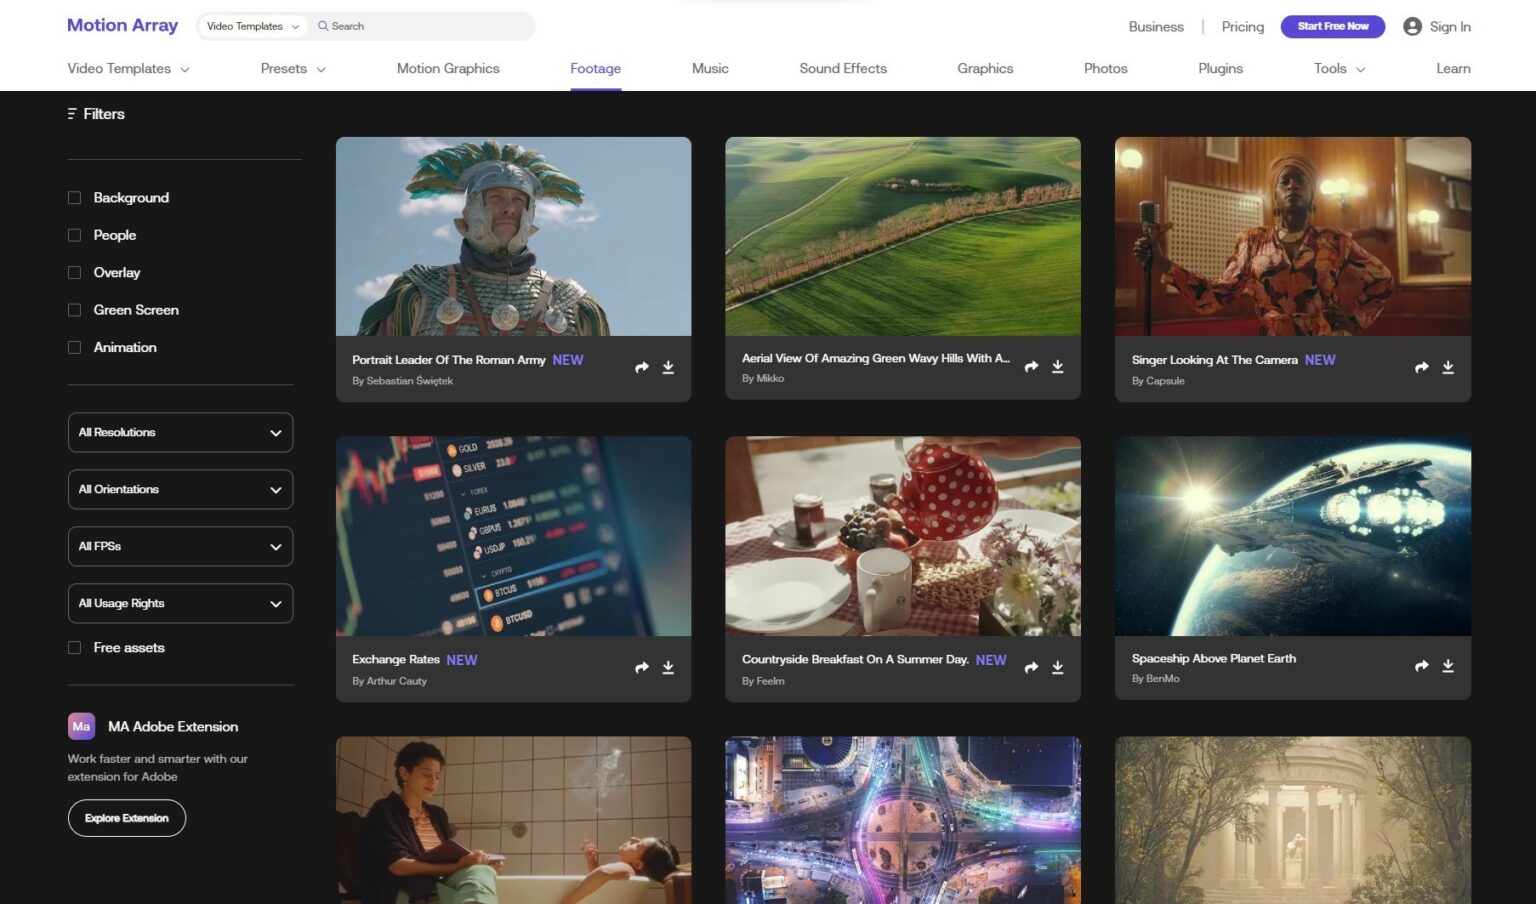Share the Exchange Rates clip

[x=641, y=667]
